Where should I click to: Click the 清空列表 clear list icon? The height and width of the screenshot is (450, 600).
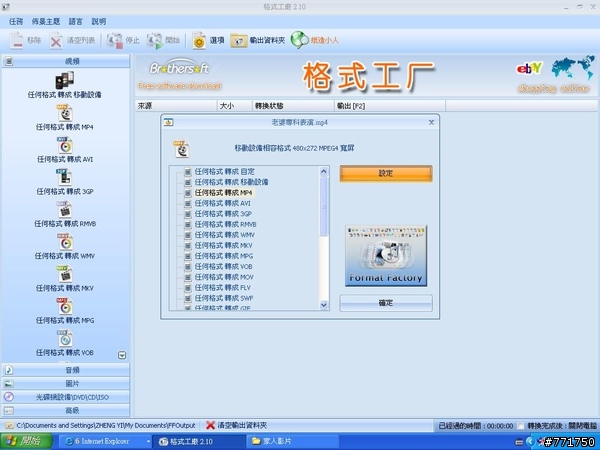pyautogui.click(x=56, y=40)
